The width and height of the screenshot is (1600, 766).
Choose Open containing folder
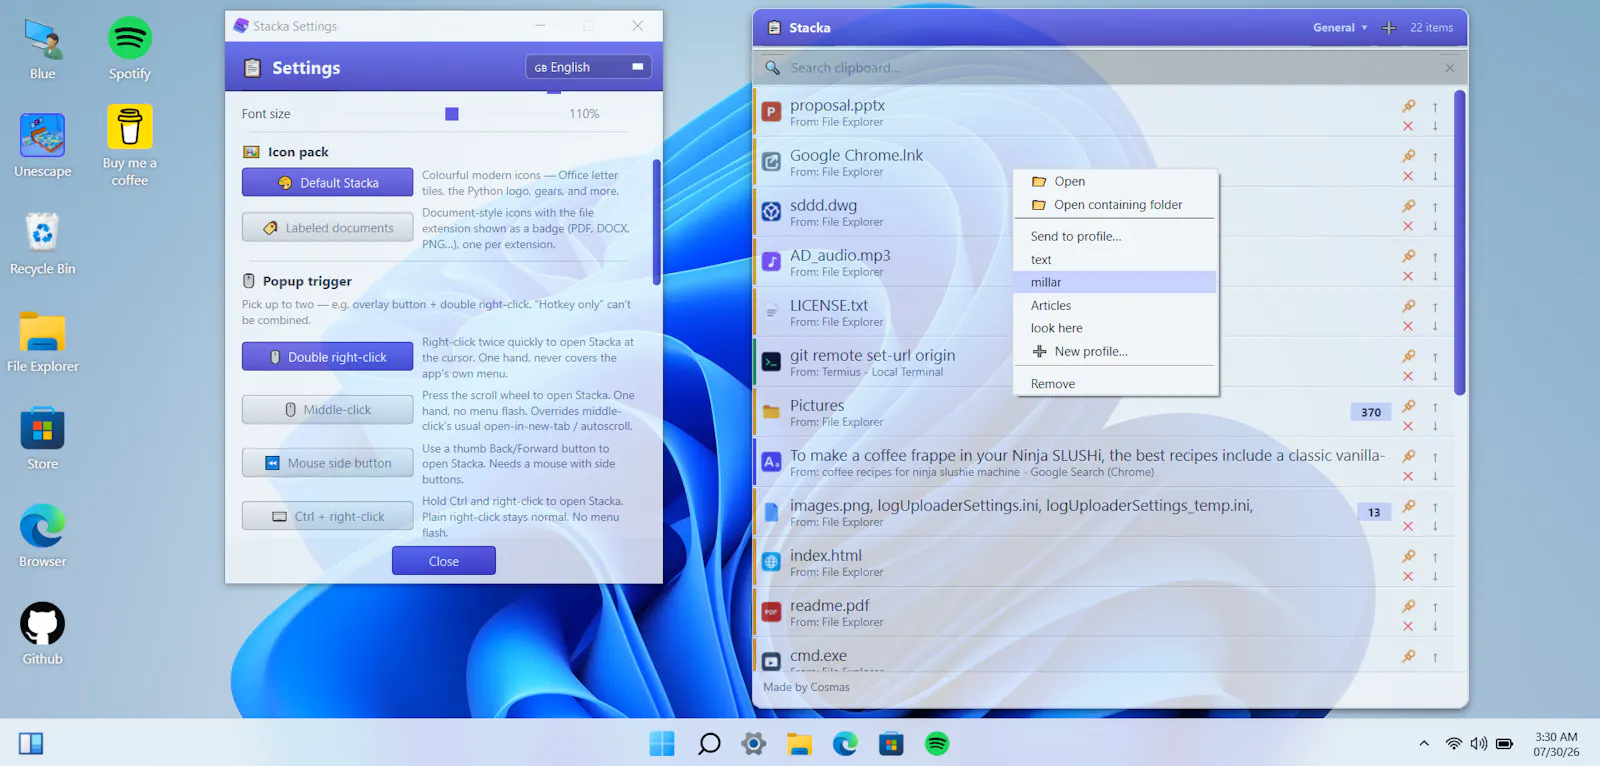[1115, 204]
